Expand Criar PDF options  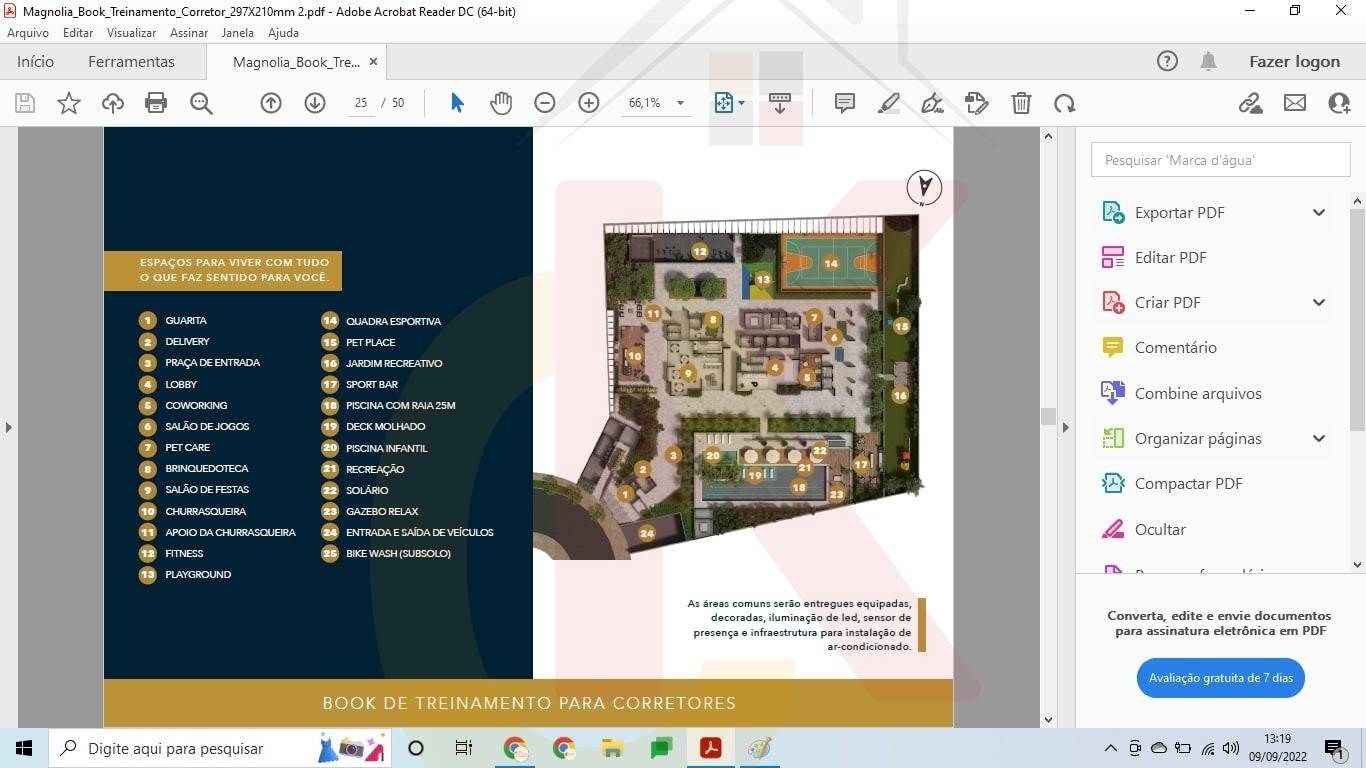point(1319,302)
